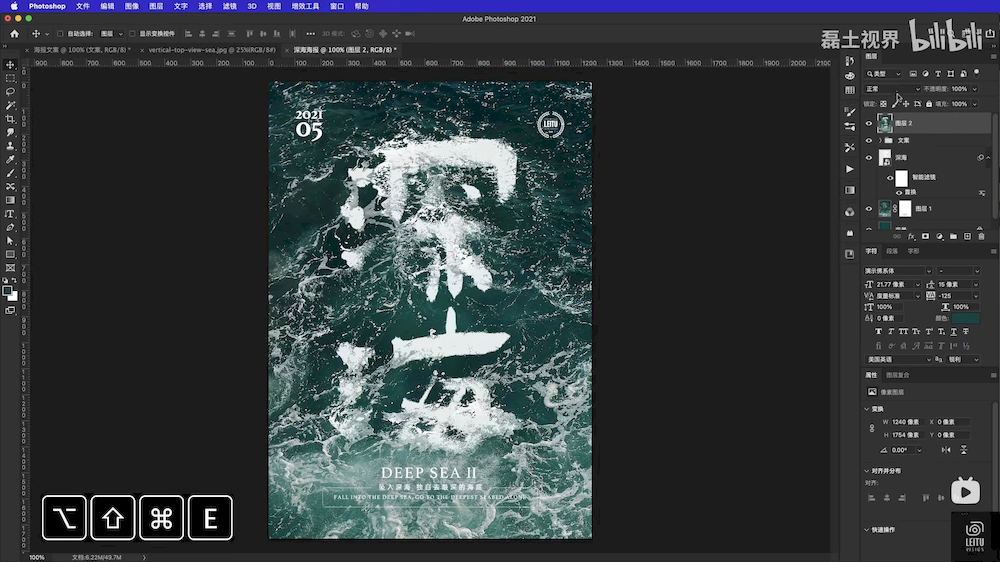Switch to the 段落 panel tab

click(892, 251)
